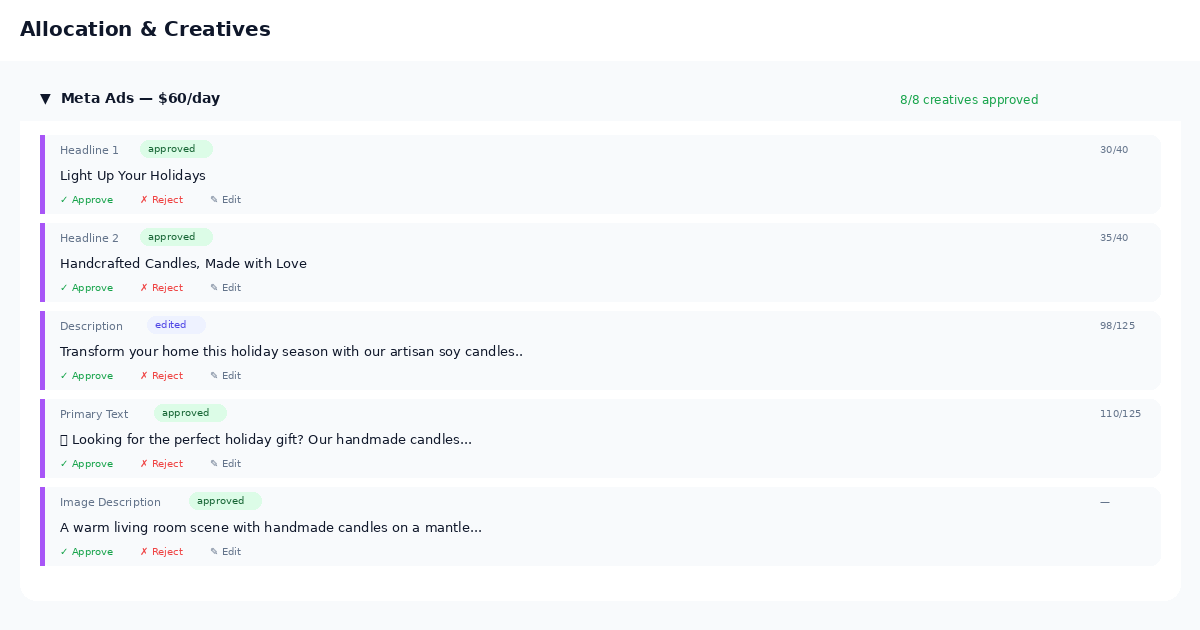Click the approved badge on Headline 2
Viewport: 1200px width, 630px height.
point(176,237)
